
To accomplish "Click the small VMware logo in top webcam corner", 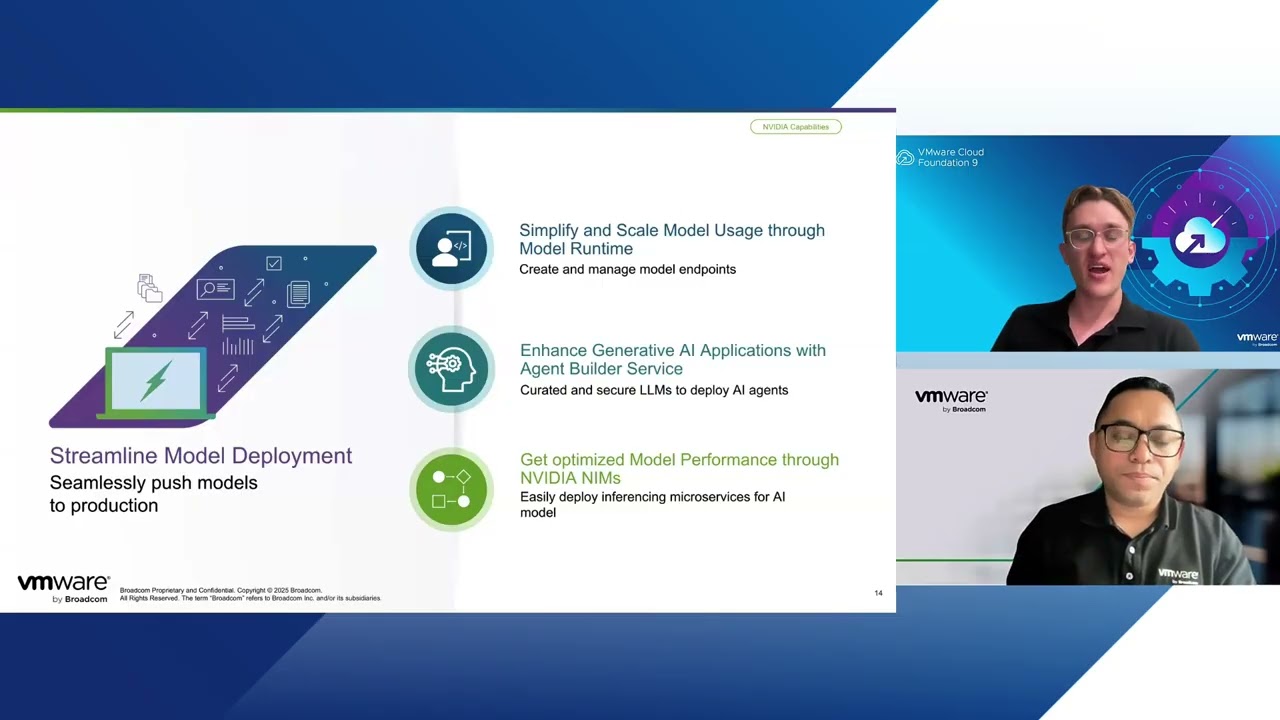I will coord(1257,338).
